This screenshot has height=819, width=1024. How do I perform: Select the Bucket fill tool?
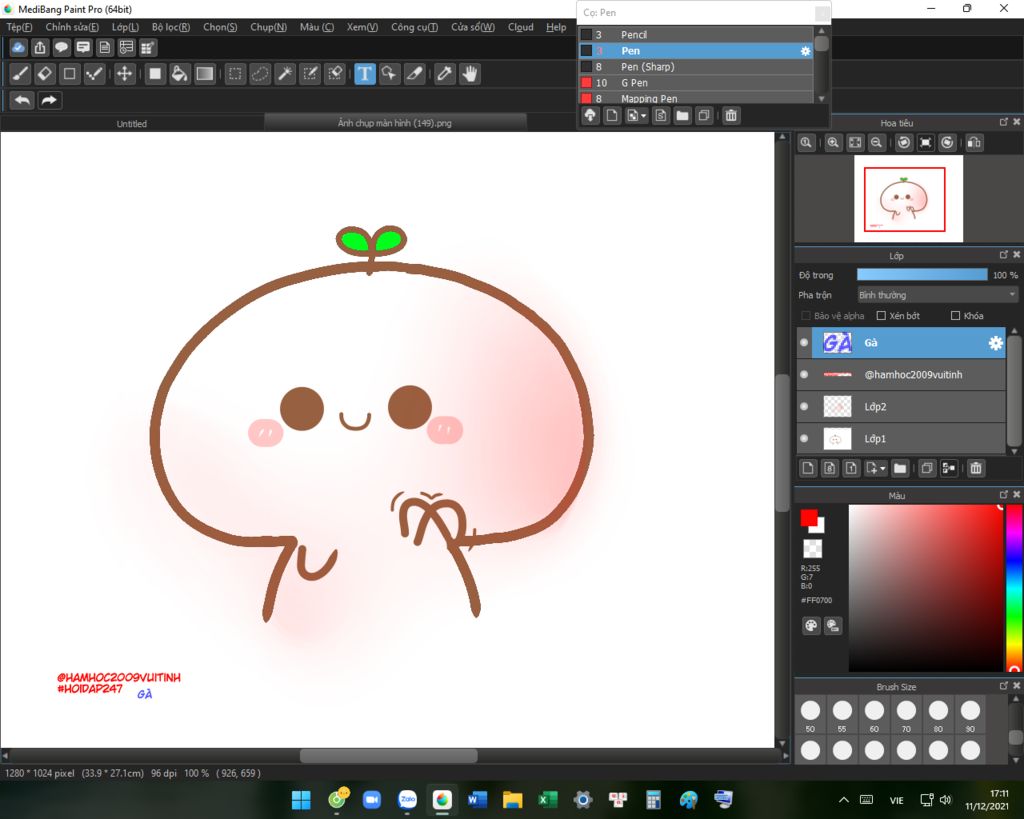(x=180, y=74)
